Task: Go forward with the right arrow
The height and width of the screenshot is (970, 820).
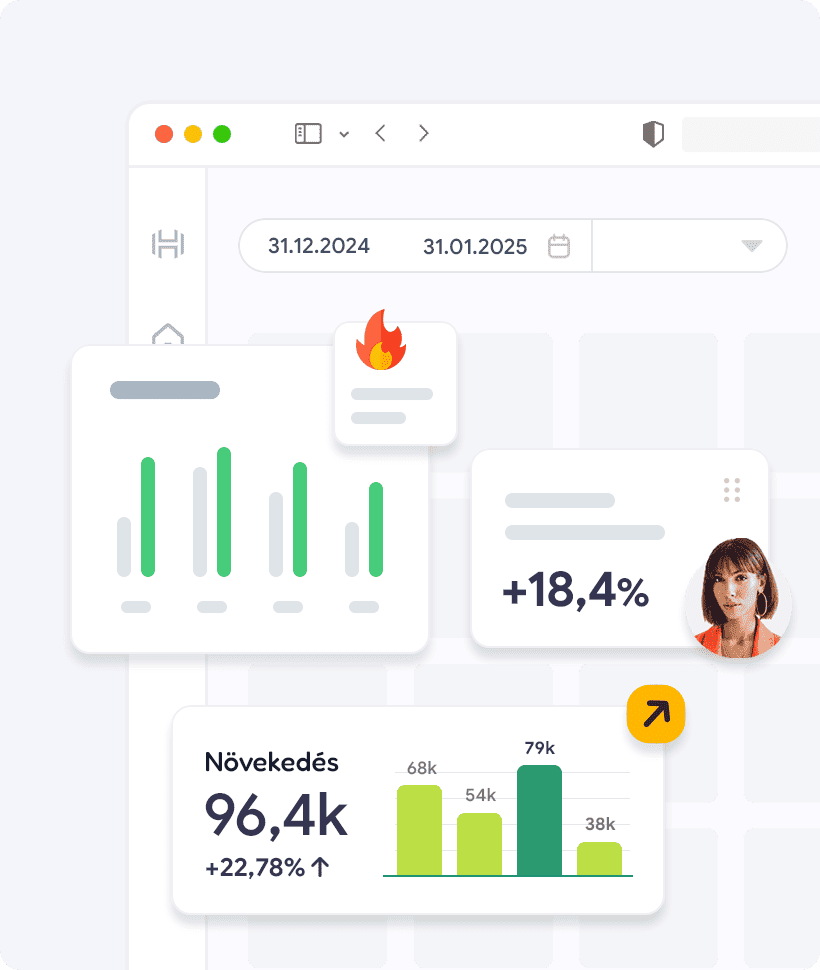Action: tap(424, 134)
